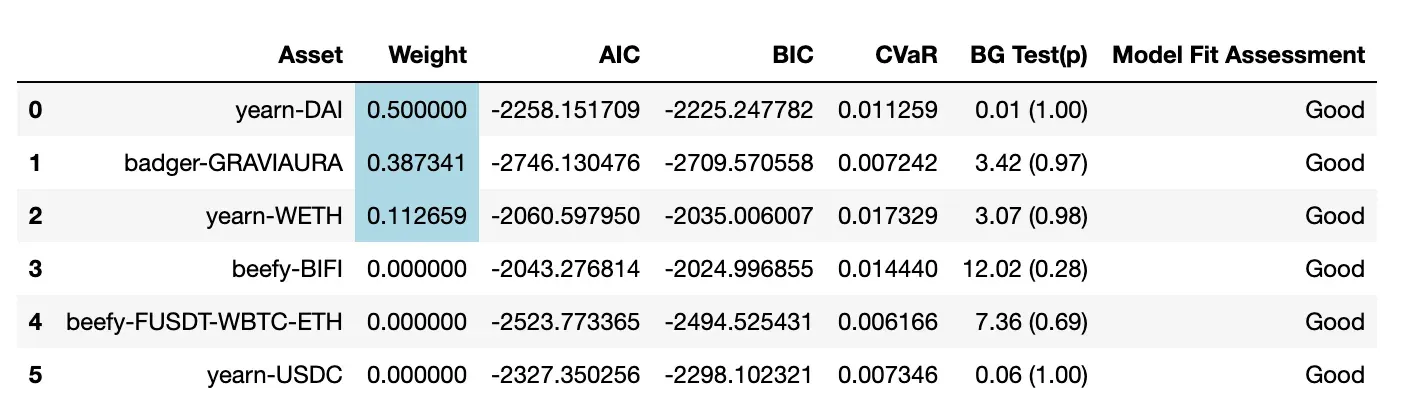Select the AIC column header
This screenshot has height=416, width=1418.
point(619,55)
